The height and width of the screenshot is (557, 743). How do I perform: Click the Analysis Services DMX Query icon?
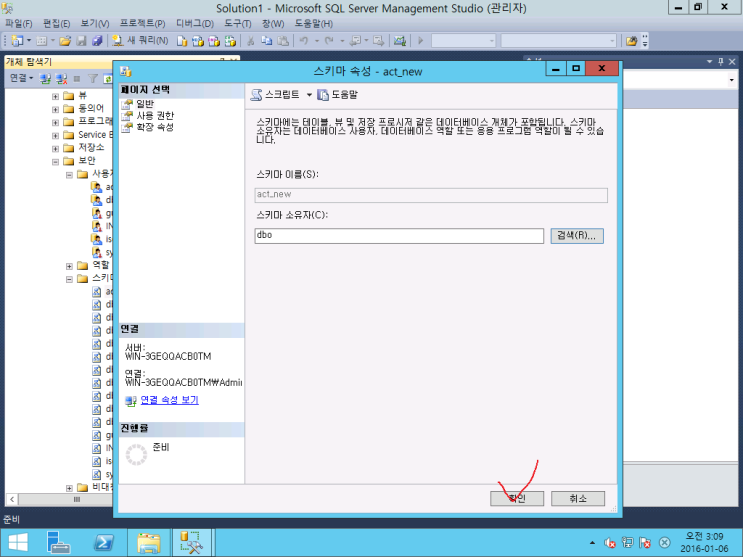214,41
